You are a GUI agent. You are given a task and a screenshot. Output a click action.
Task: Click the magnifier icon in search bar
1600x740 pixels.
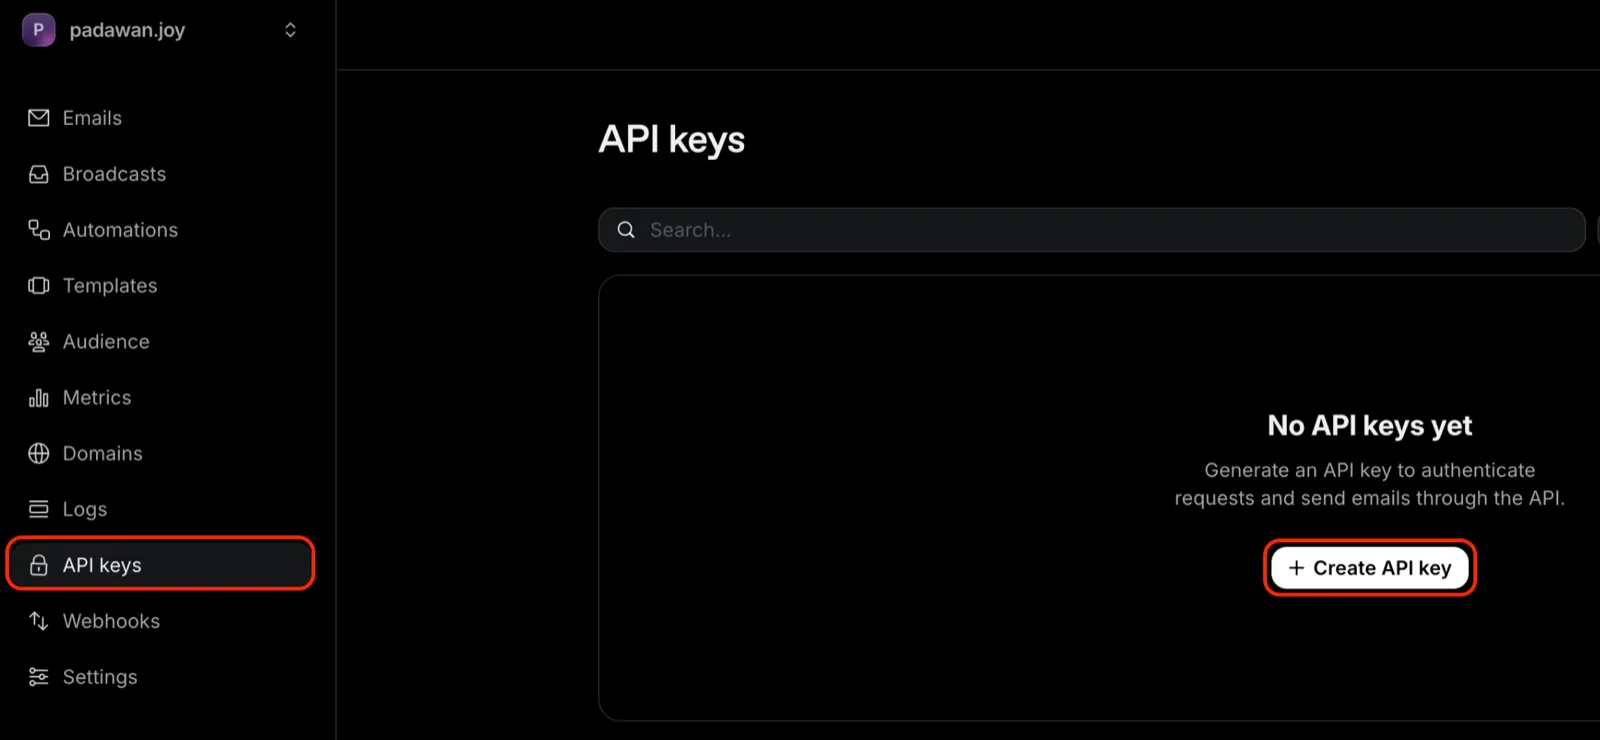(626, 230)
